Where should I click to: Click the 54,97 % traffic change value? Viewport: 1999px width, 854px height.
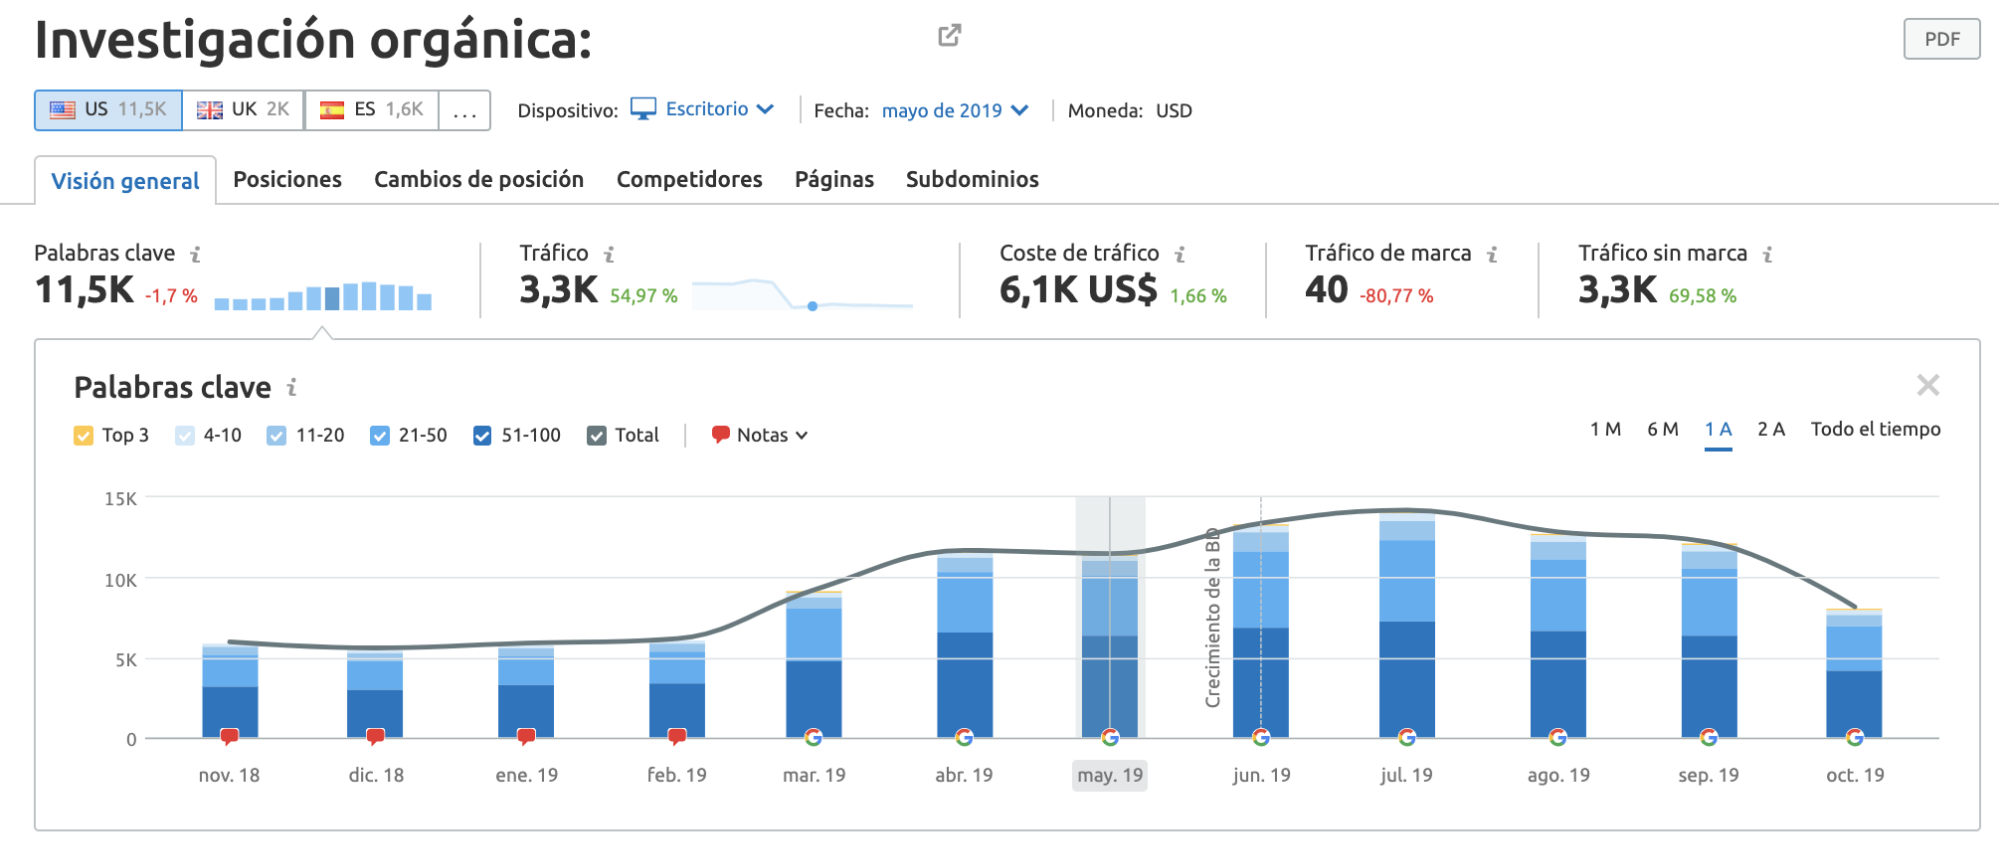[643, 296]
